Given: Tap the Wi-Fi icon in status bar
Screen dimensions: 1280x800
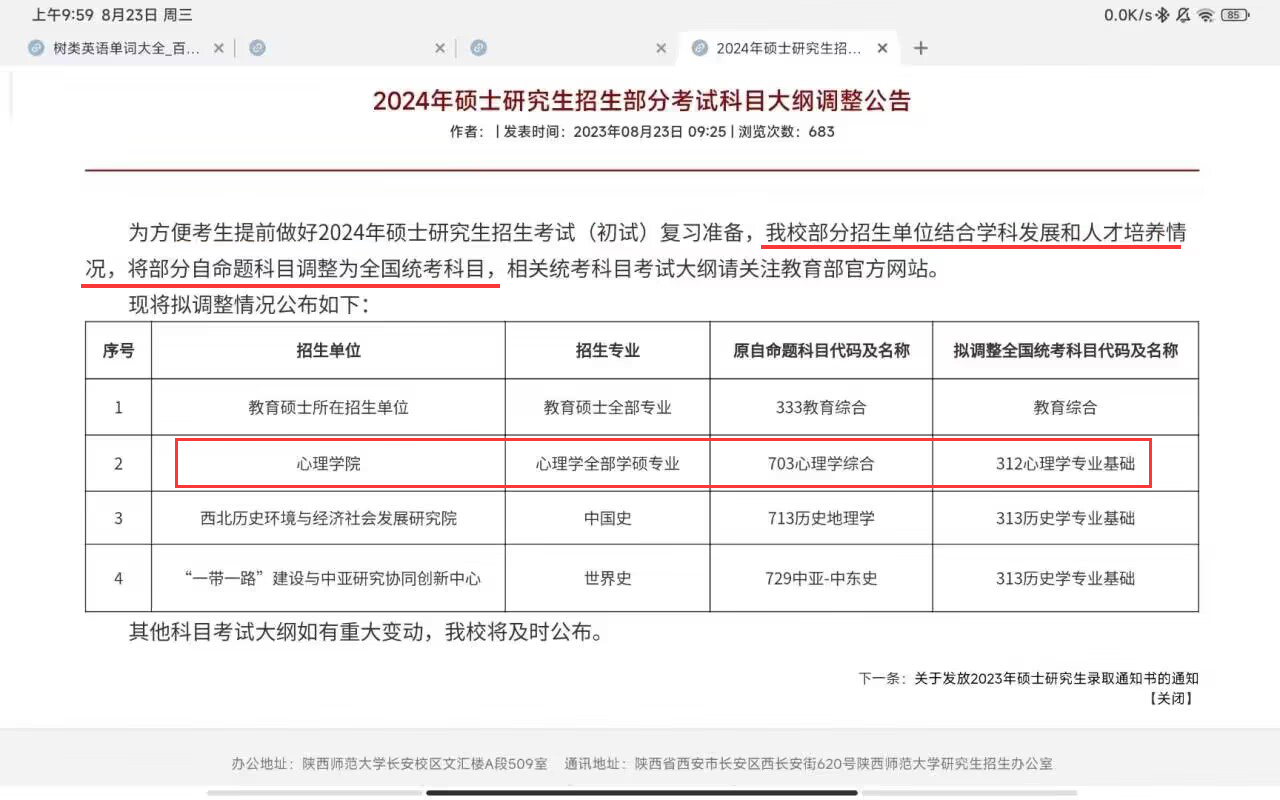Looking at the screenshot, I should 1206,15.
